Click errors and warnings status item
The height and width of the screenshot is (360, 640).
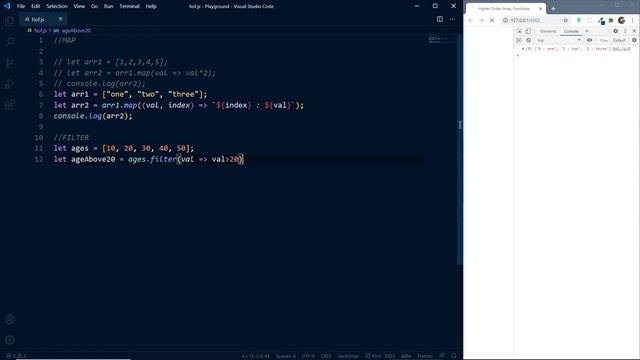coord(16,356)
